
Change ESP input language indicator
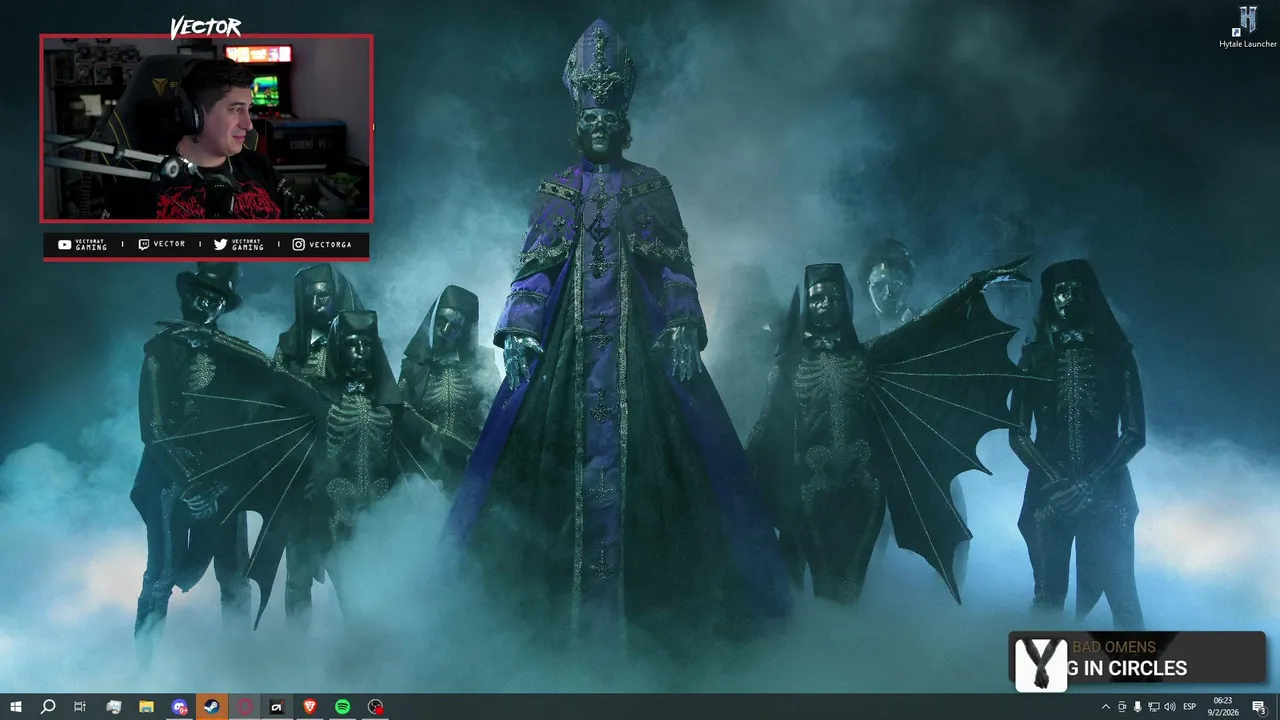[1190, 707]
